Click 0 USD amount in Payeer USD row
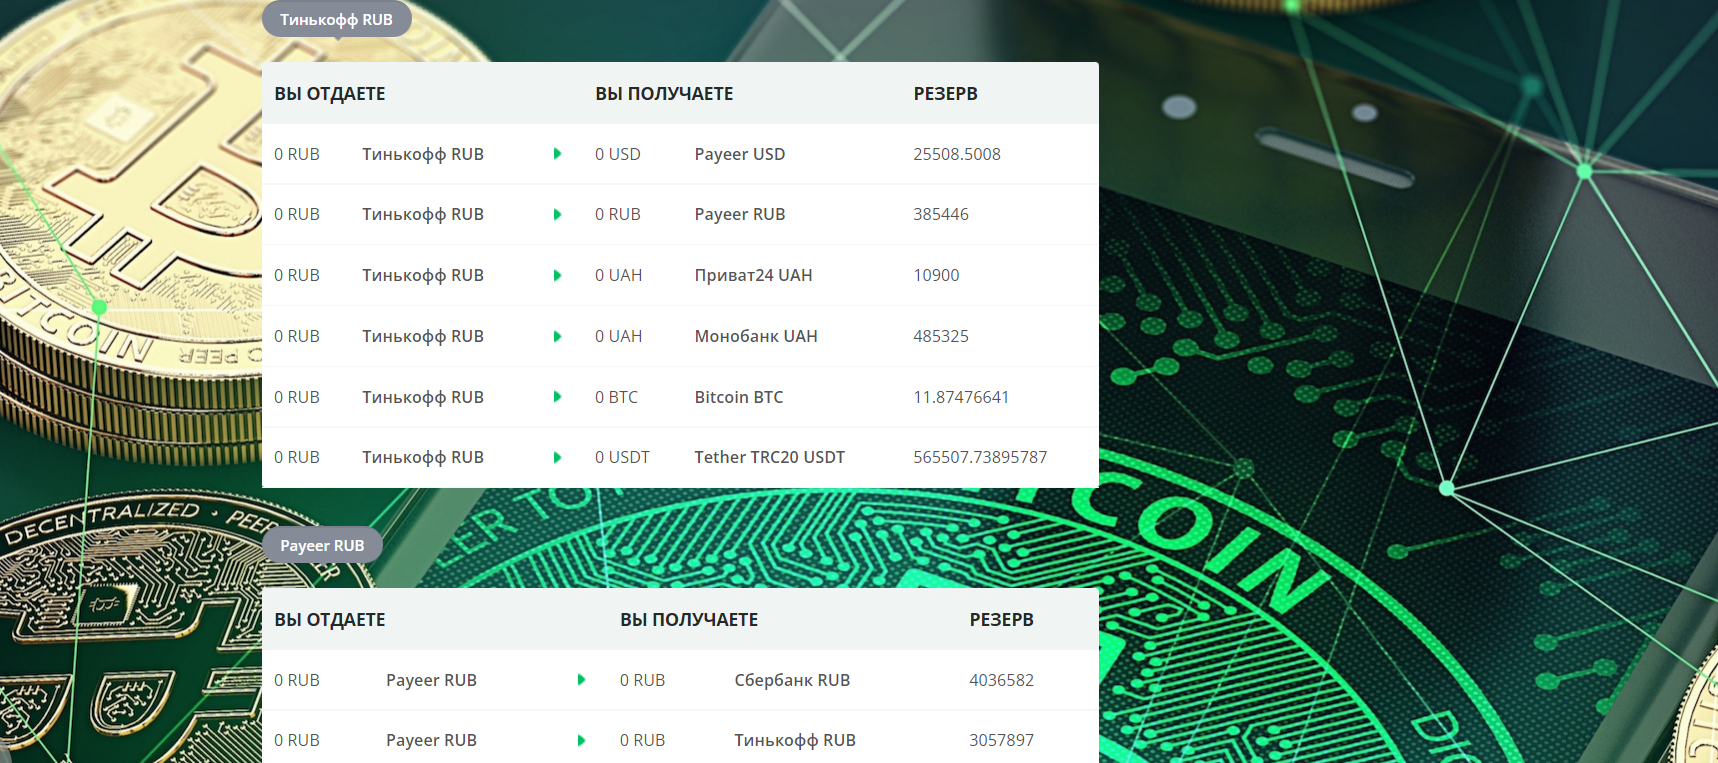The image size is (1718, 763). (x=617, y=154)
